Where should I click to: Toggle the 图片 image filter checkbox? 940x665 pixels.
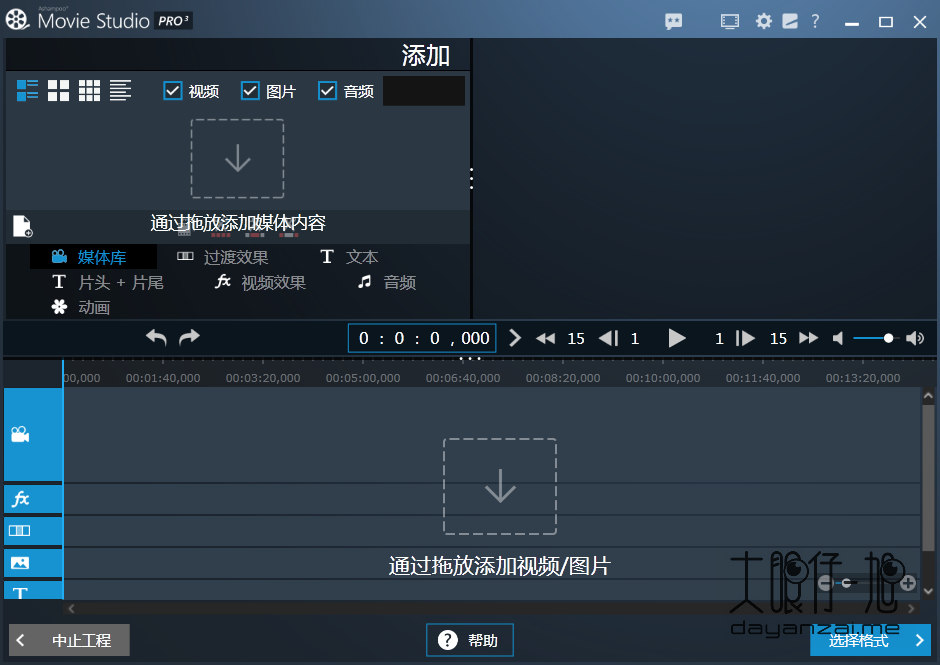[250, 91]
